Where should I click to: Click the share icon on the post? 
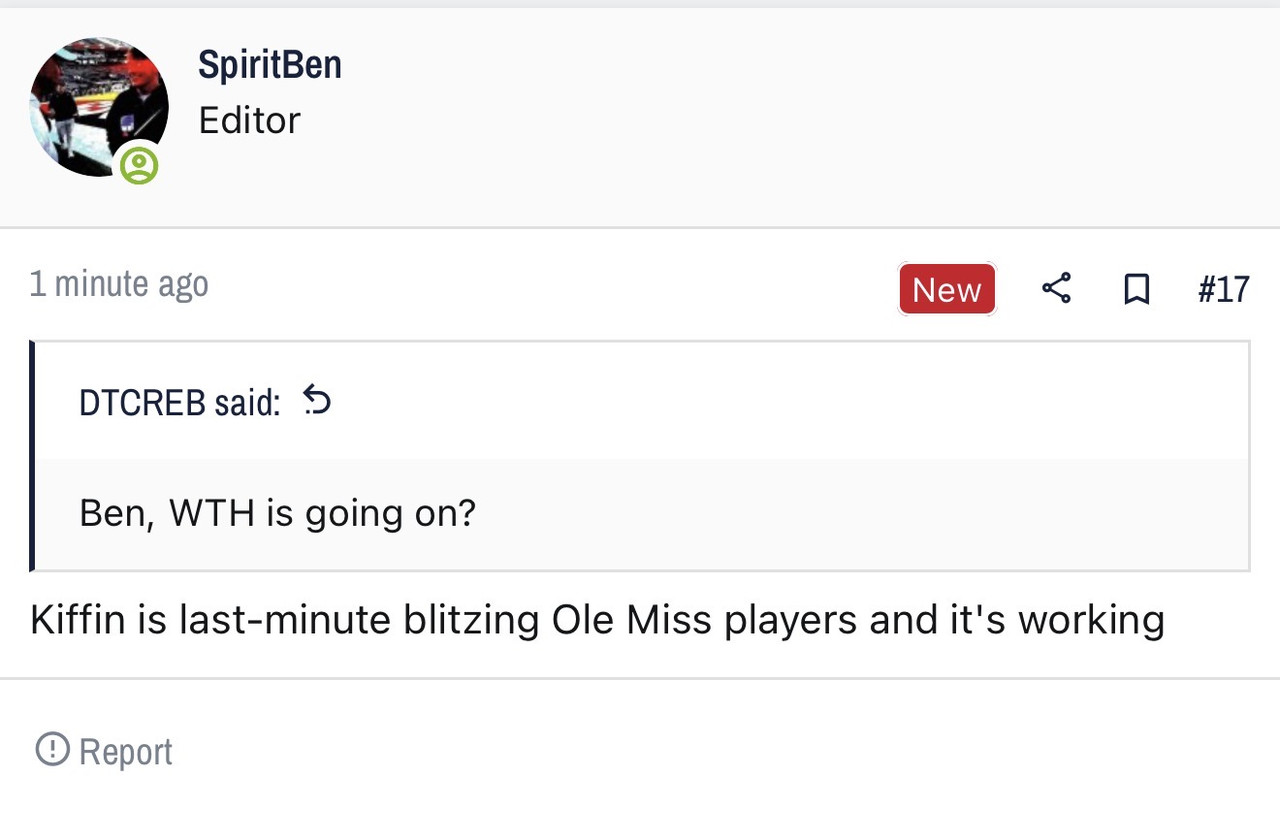1056,289
